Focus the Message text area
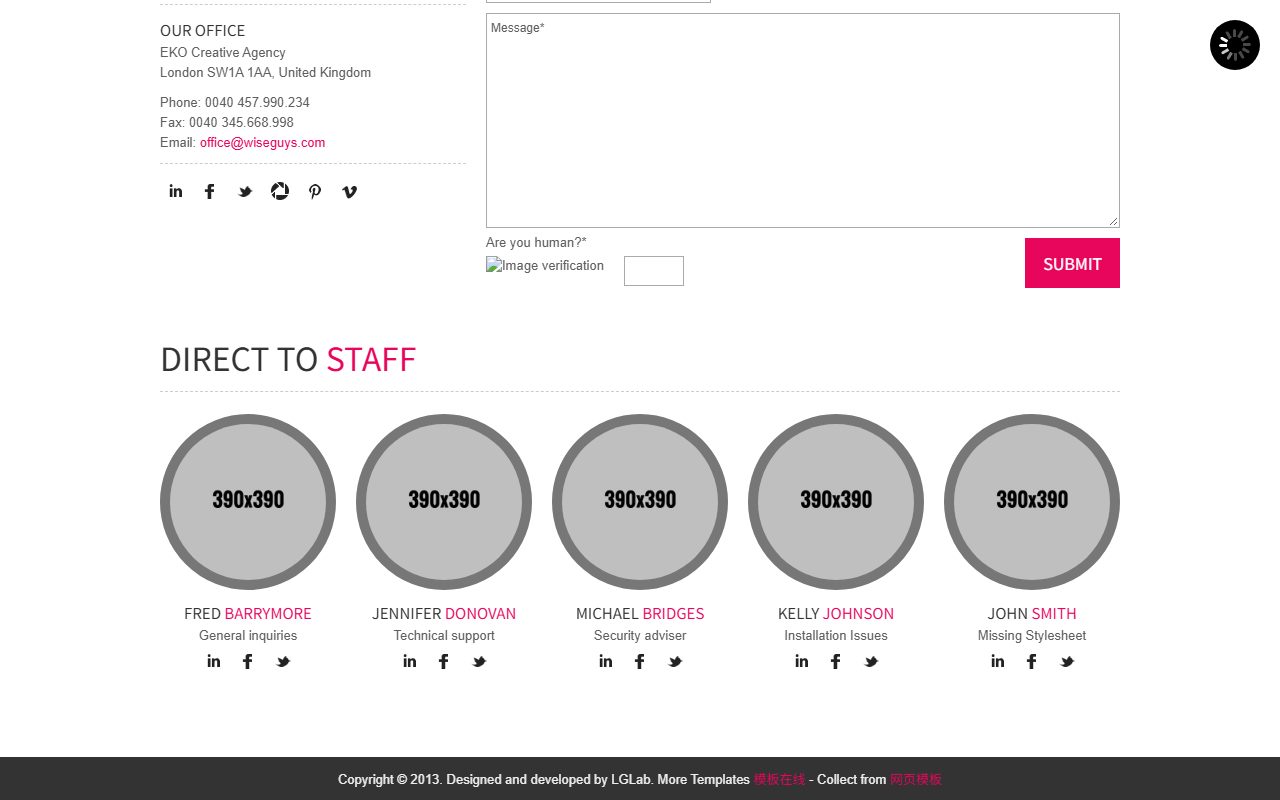This screenshot has height=800, width=1280. pyautogui.click(x=803, y=120)
